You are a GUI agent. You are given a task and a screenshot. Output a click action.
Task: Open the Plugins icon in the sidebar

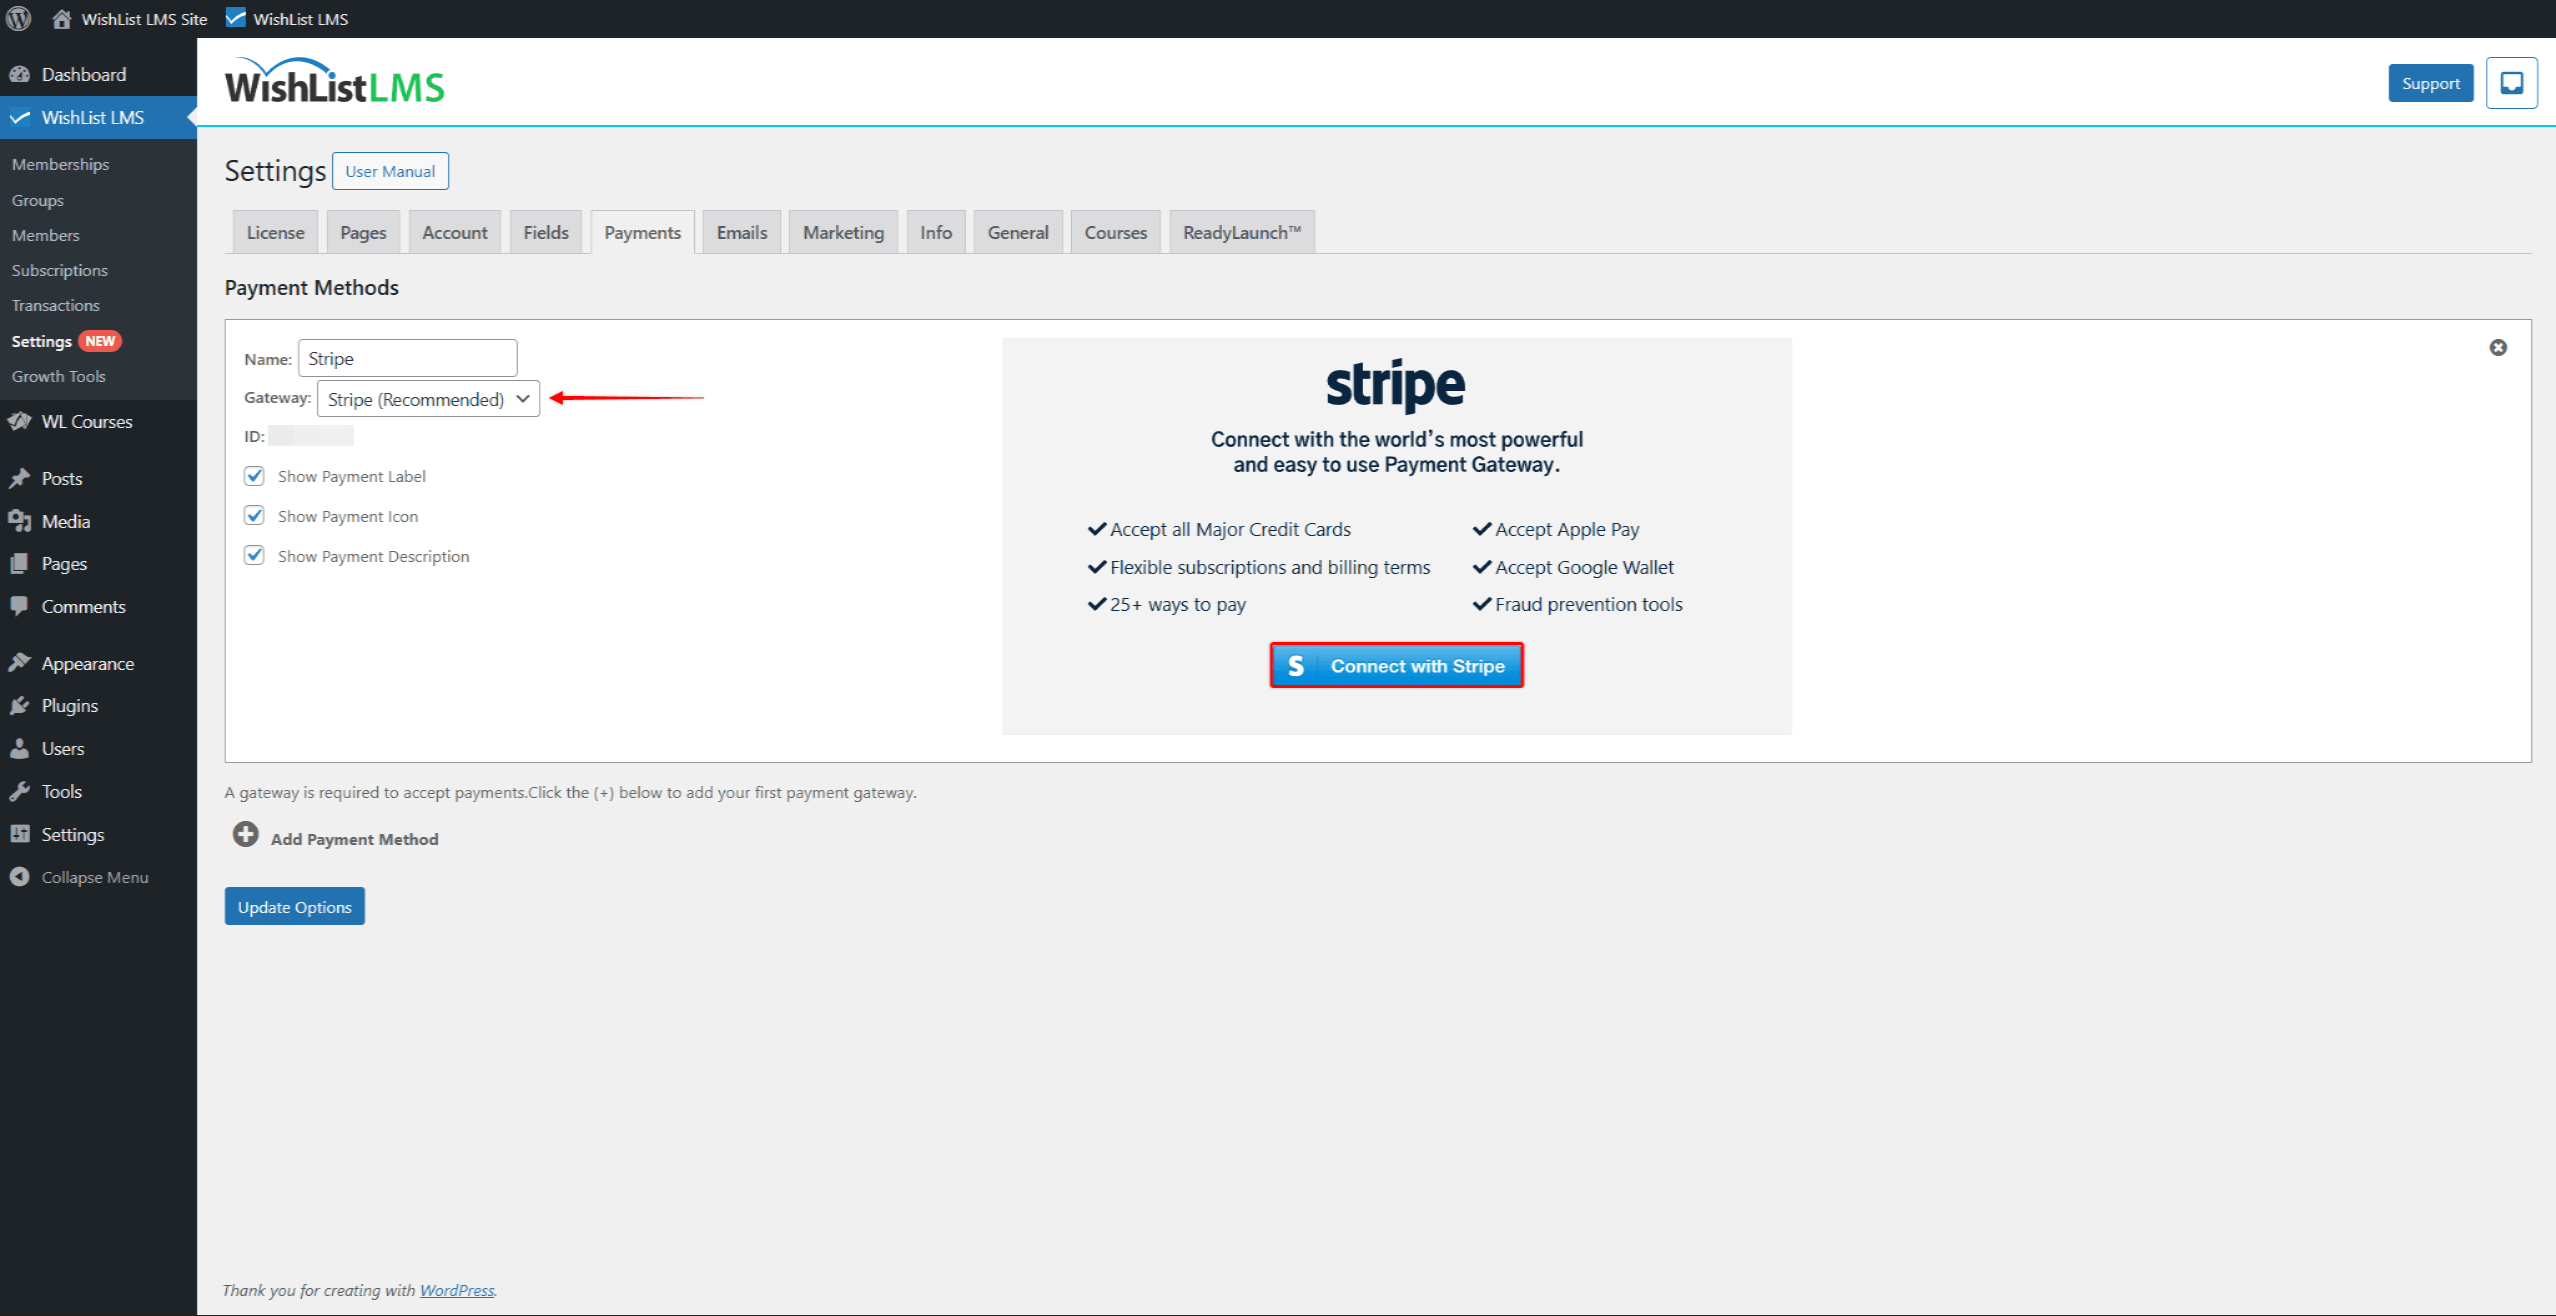(21, 705)
